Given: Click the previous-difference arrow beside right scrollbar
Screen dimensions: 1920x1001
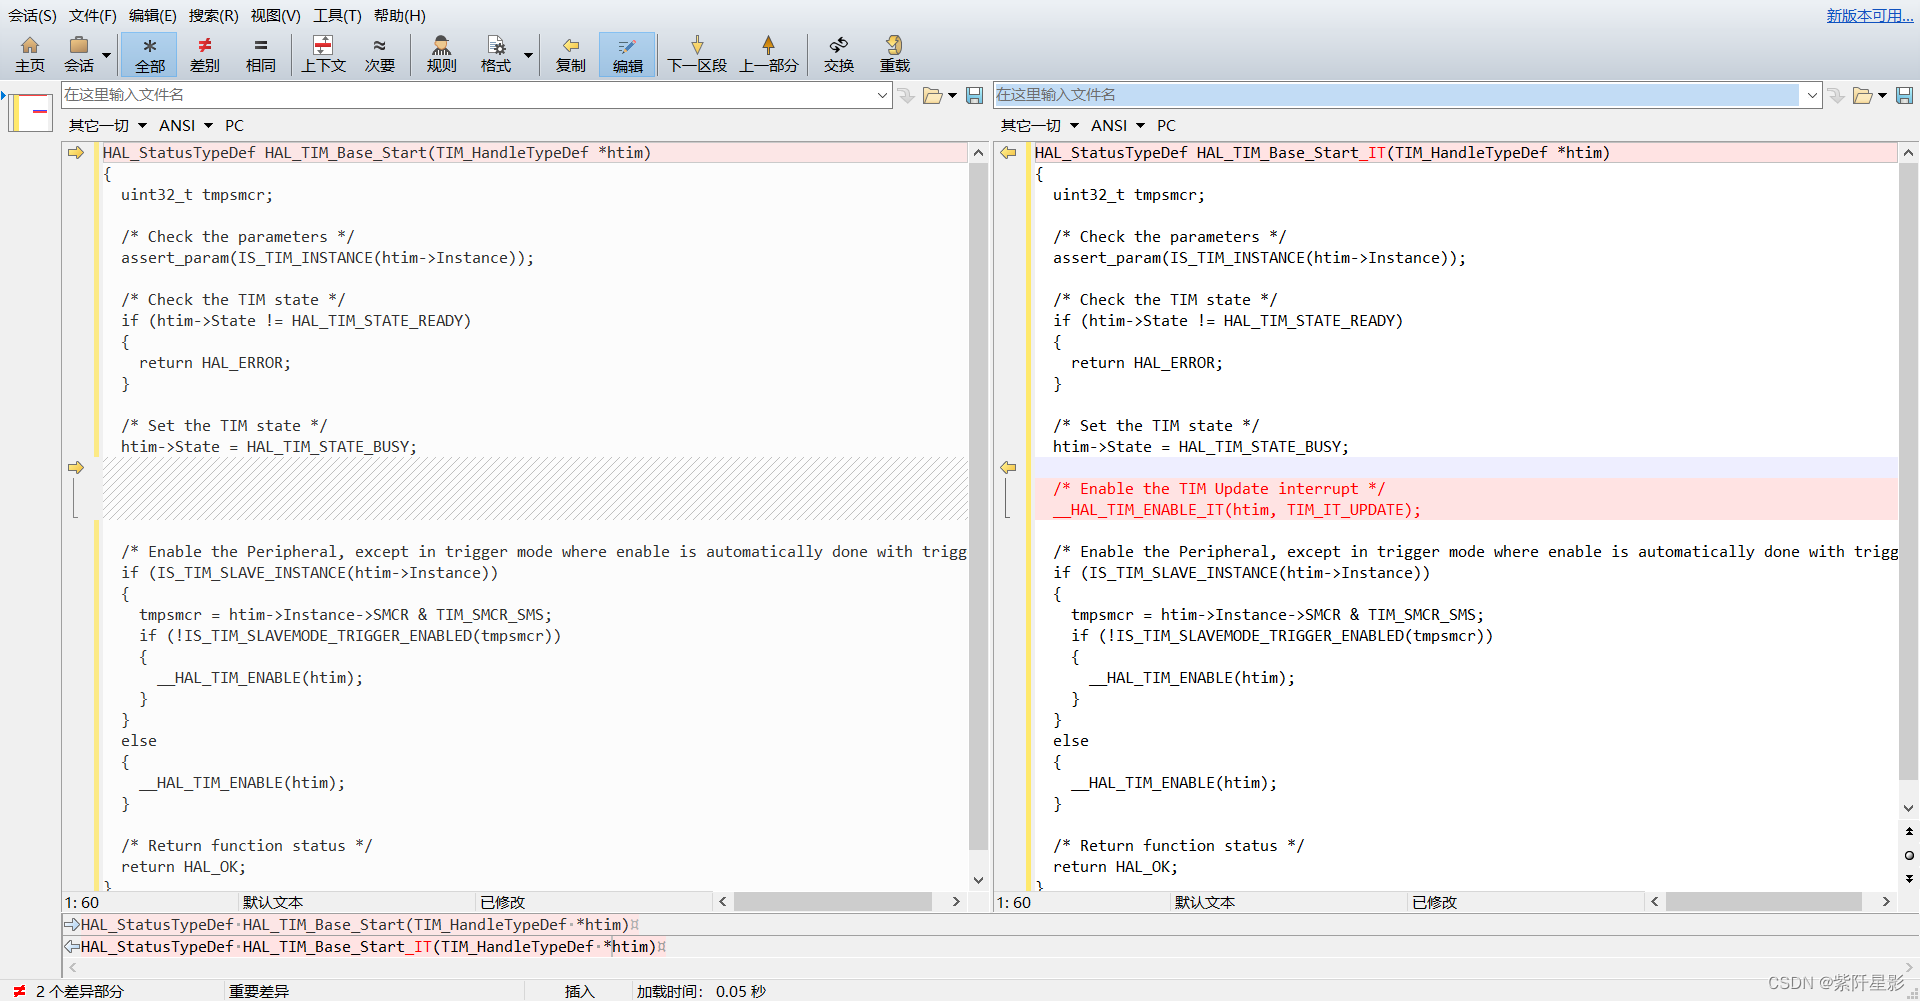Looking at the screenshot, I should tap(1909, 831).
